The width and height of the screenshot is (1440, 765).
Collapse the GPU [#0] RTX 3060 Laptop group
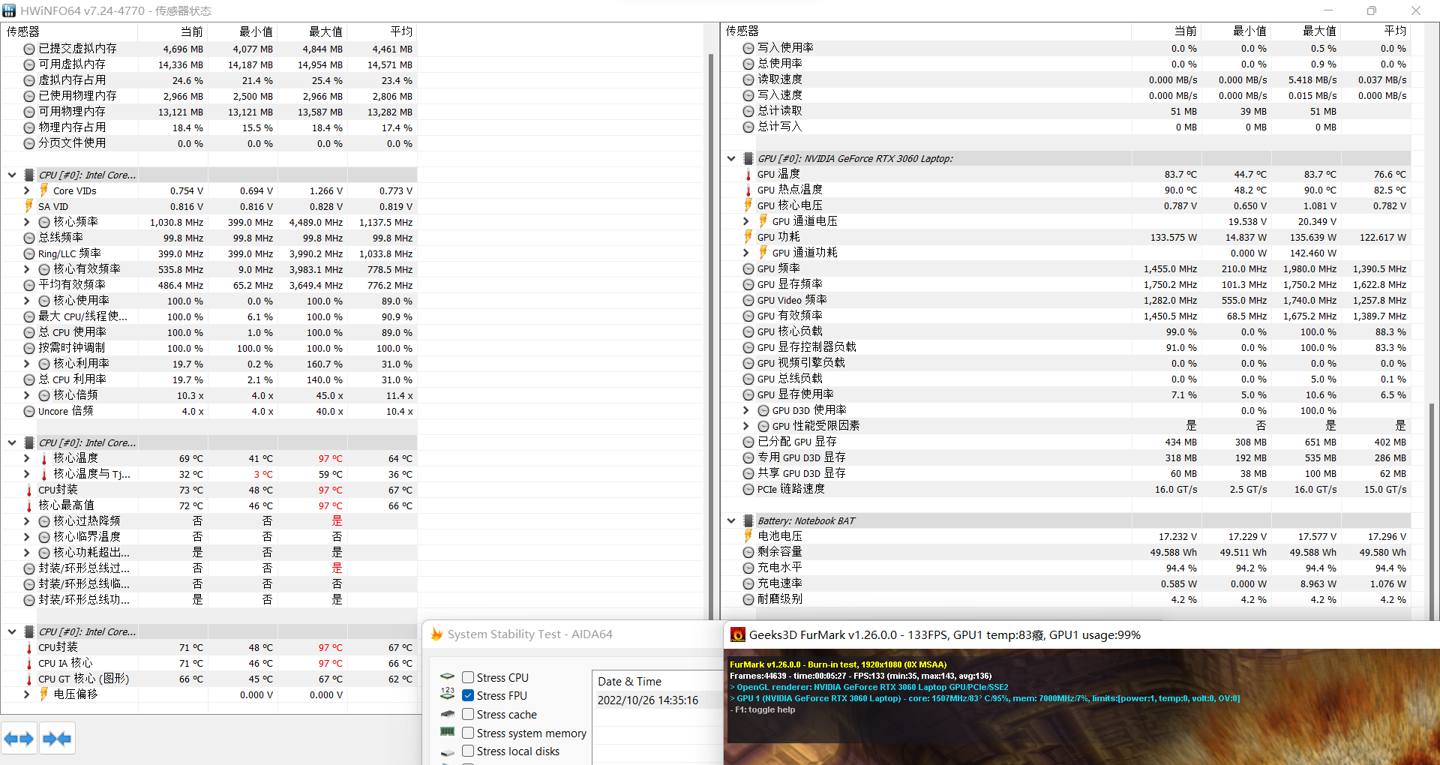point(731,158)
